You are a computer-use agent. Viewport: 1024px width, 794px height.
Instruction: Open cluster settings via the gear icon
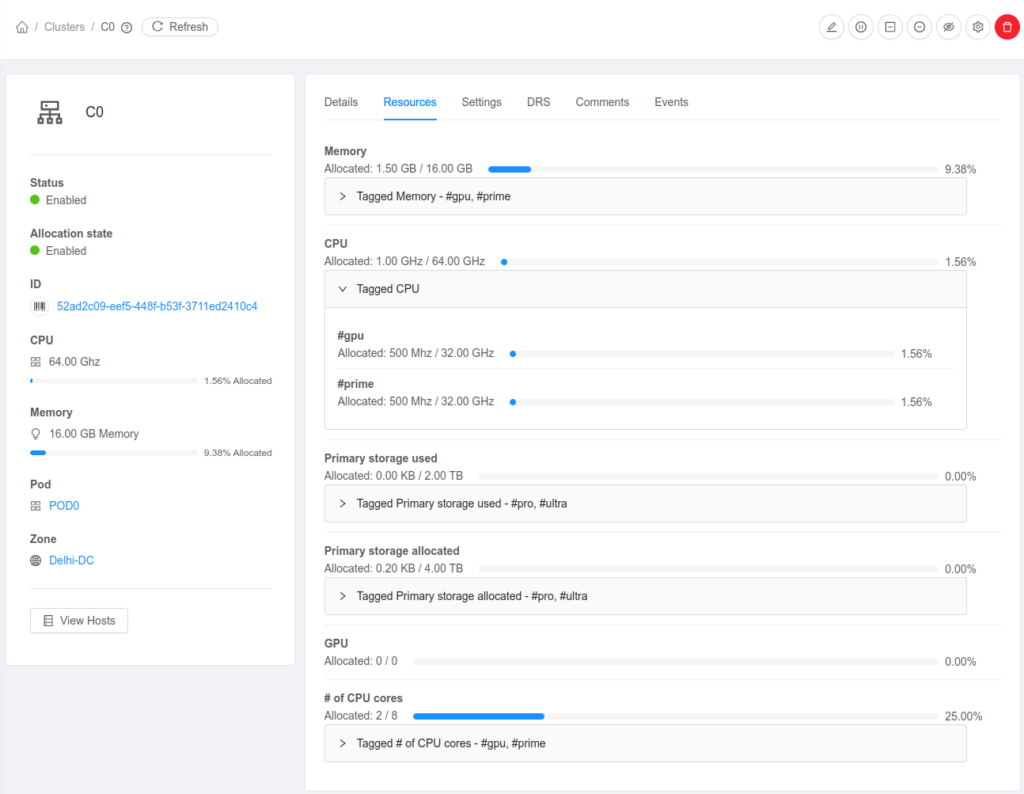point(977,27)
